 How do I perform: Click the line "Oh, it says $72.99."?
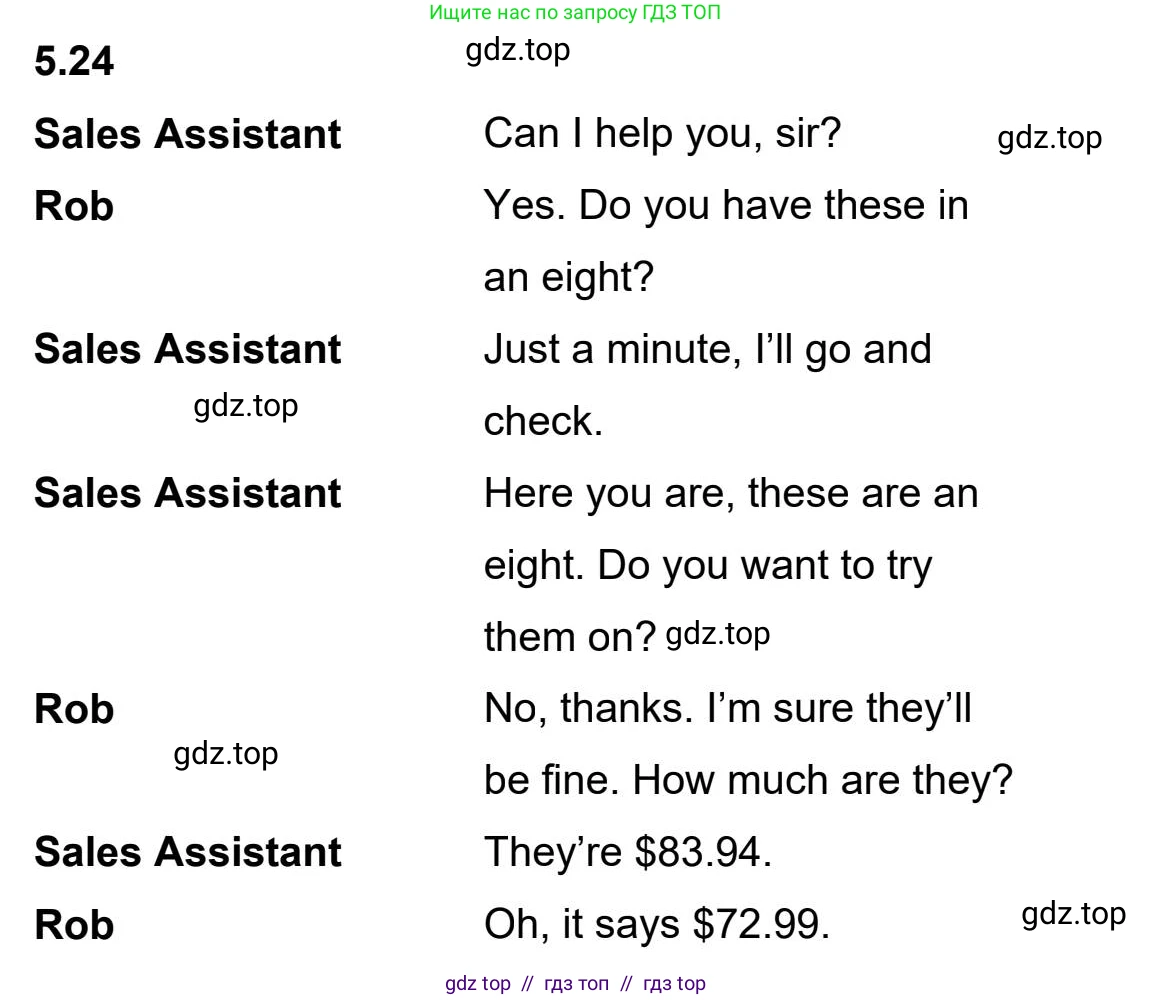coord(656,925)
